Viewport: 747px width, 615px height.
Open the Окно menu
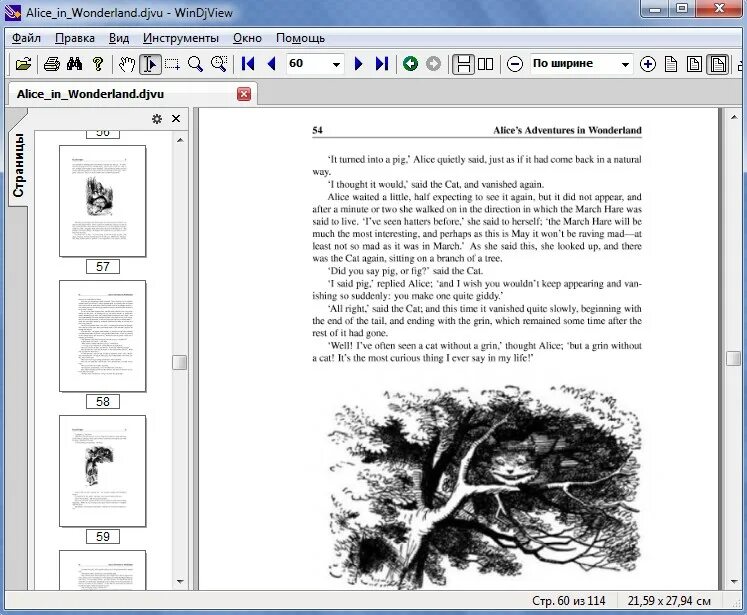[x=247, y=38]
